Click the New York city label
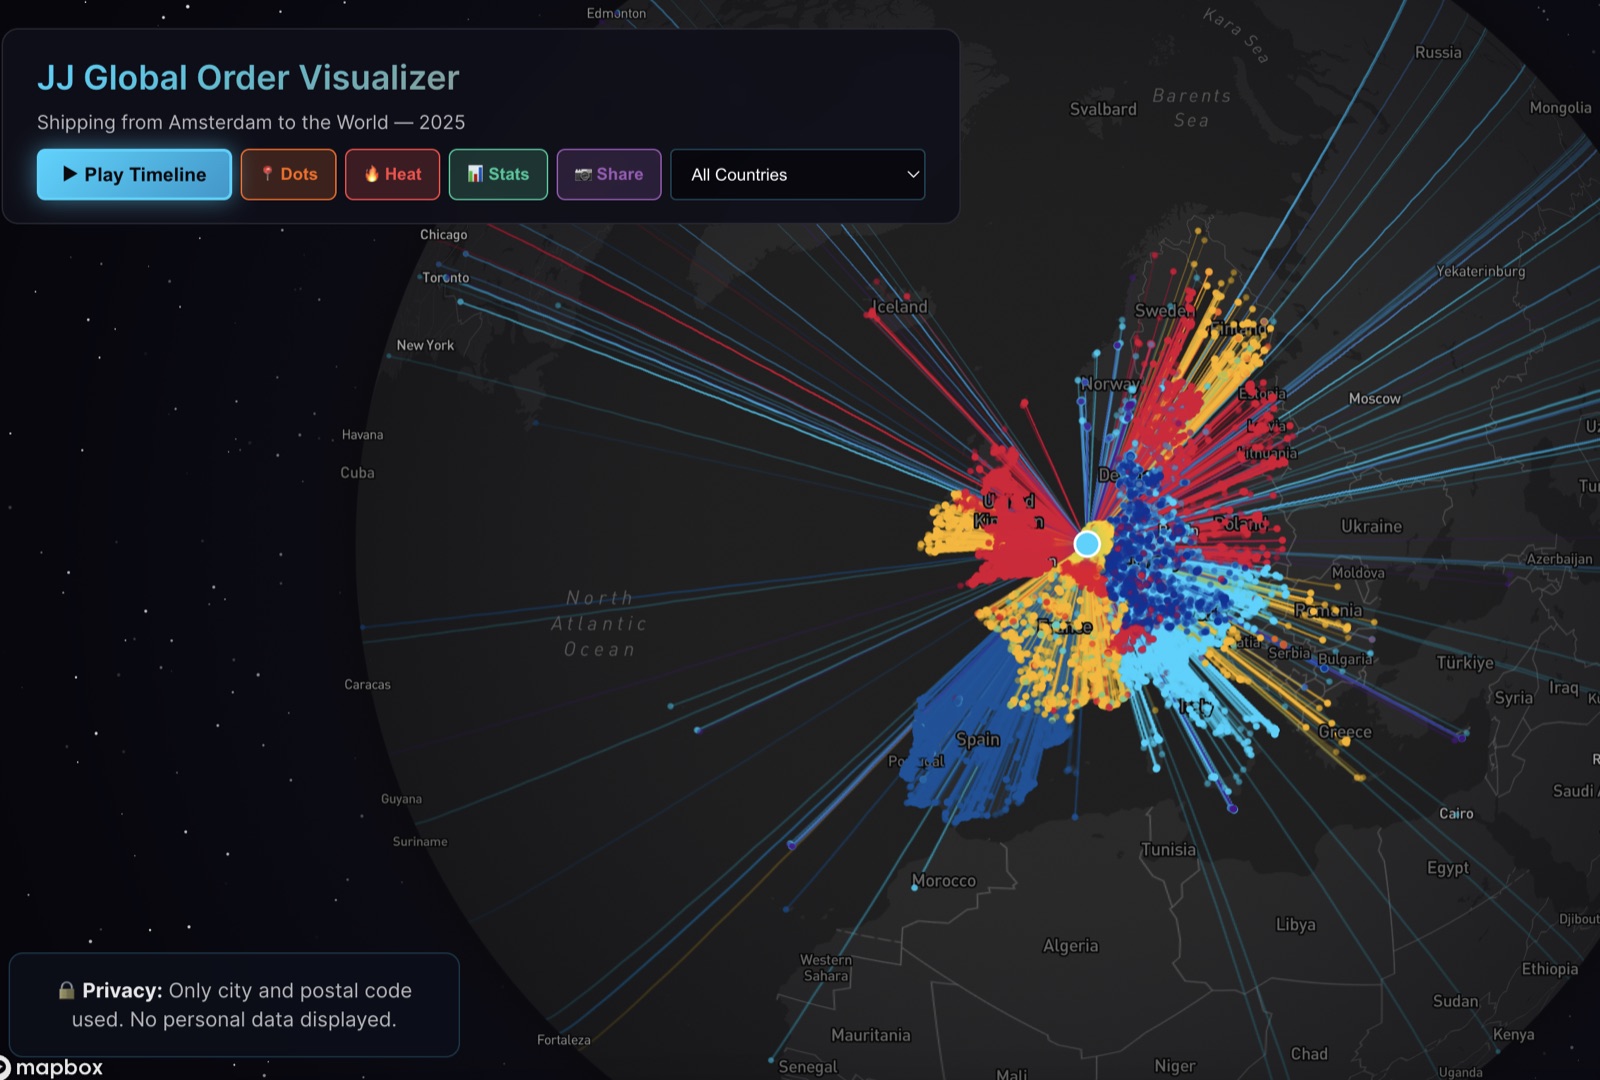This screenshot has height=1080, width=1600. tap(425, 345)
